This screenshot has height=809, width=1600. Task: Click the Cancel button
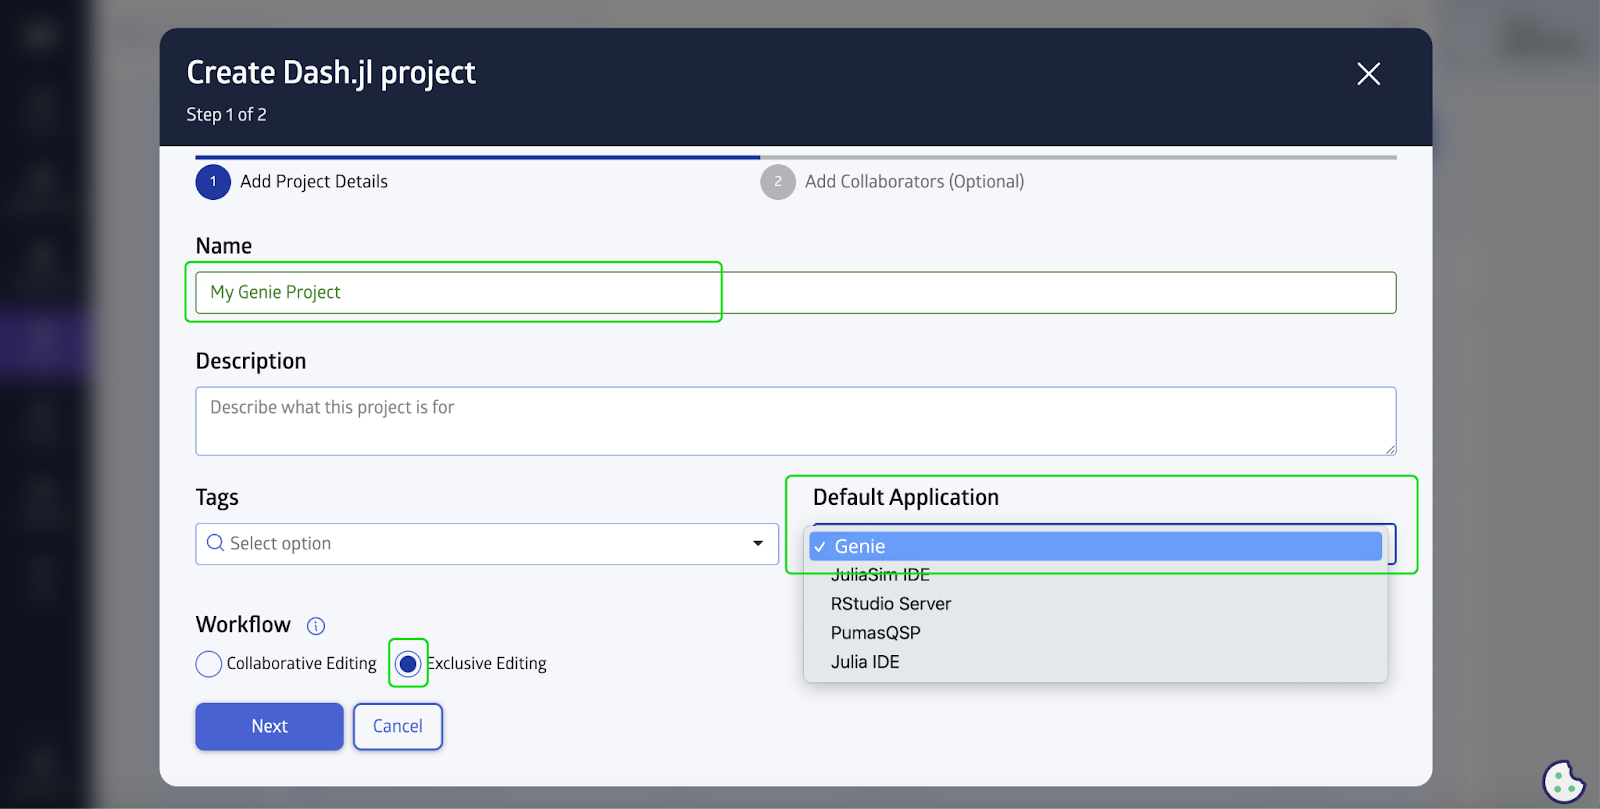pos(398,726)
